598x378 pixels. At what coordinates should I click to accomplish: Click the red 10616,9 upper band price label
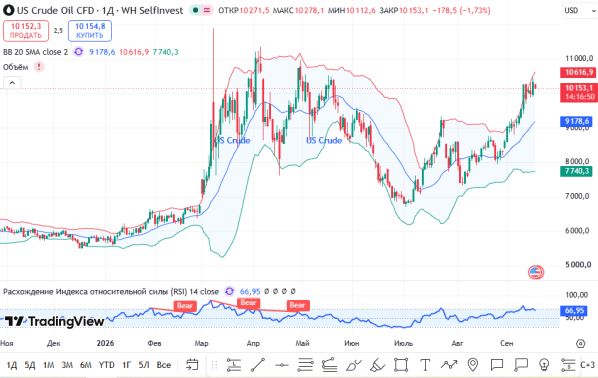[x=579, y=72]
